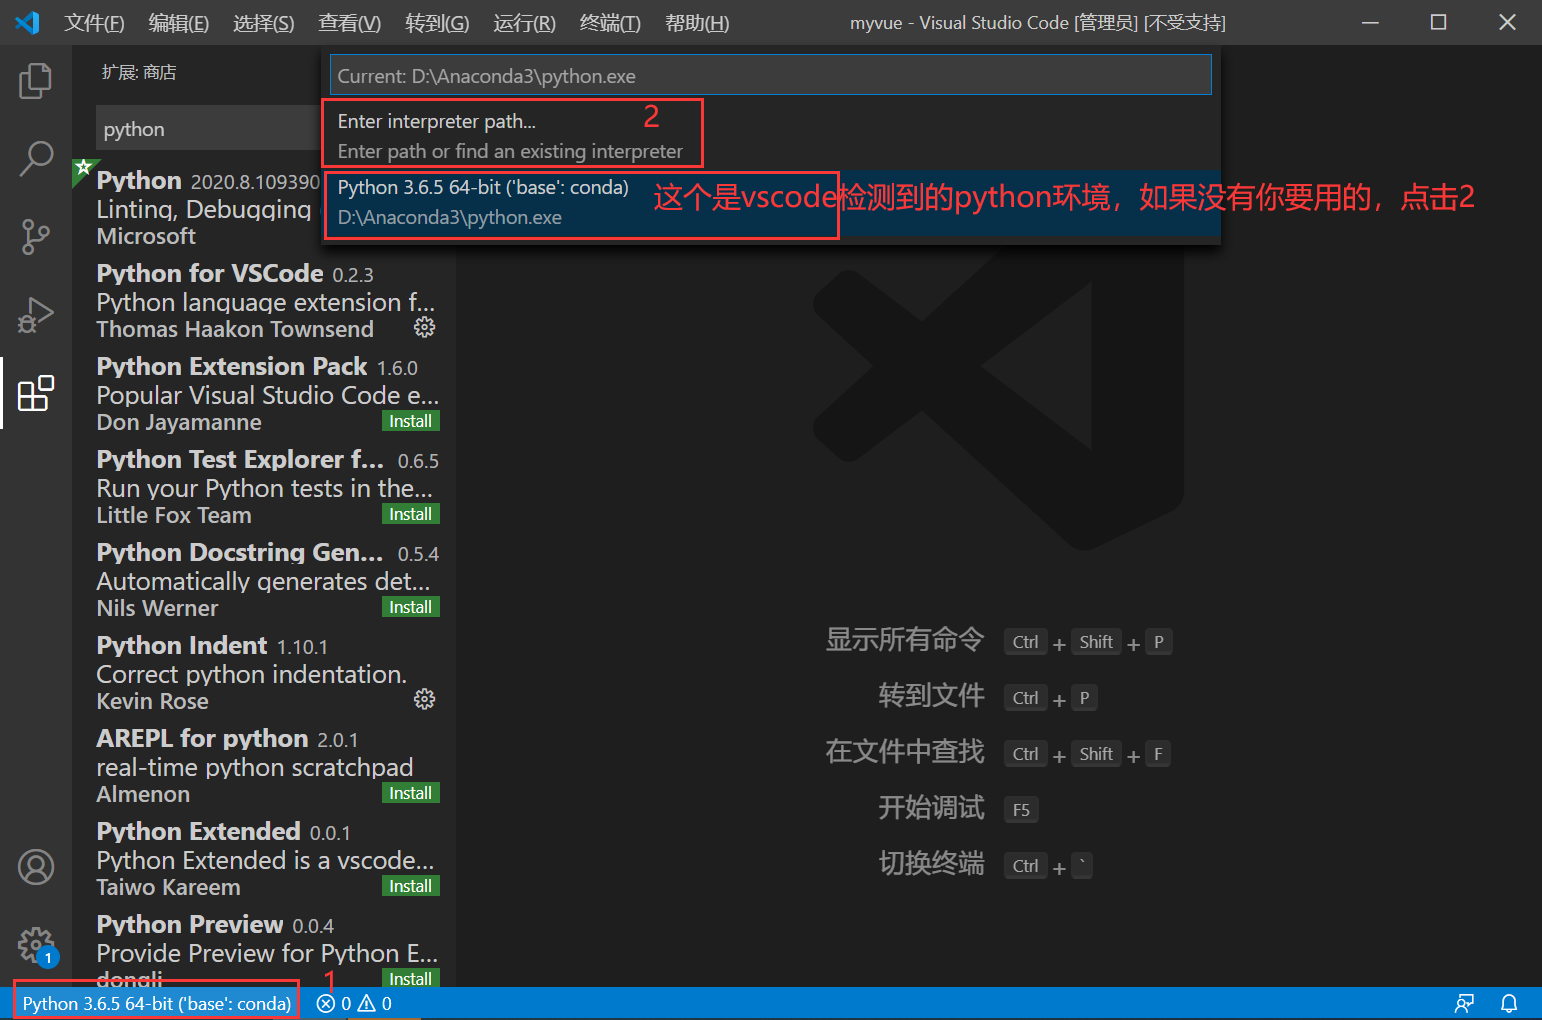The height and width of the screenshot is (1020, 1542).
Task: Click the 在文件中查找 label
Action: [x=905, y=751]
